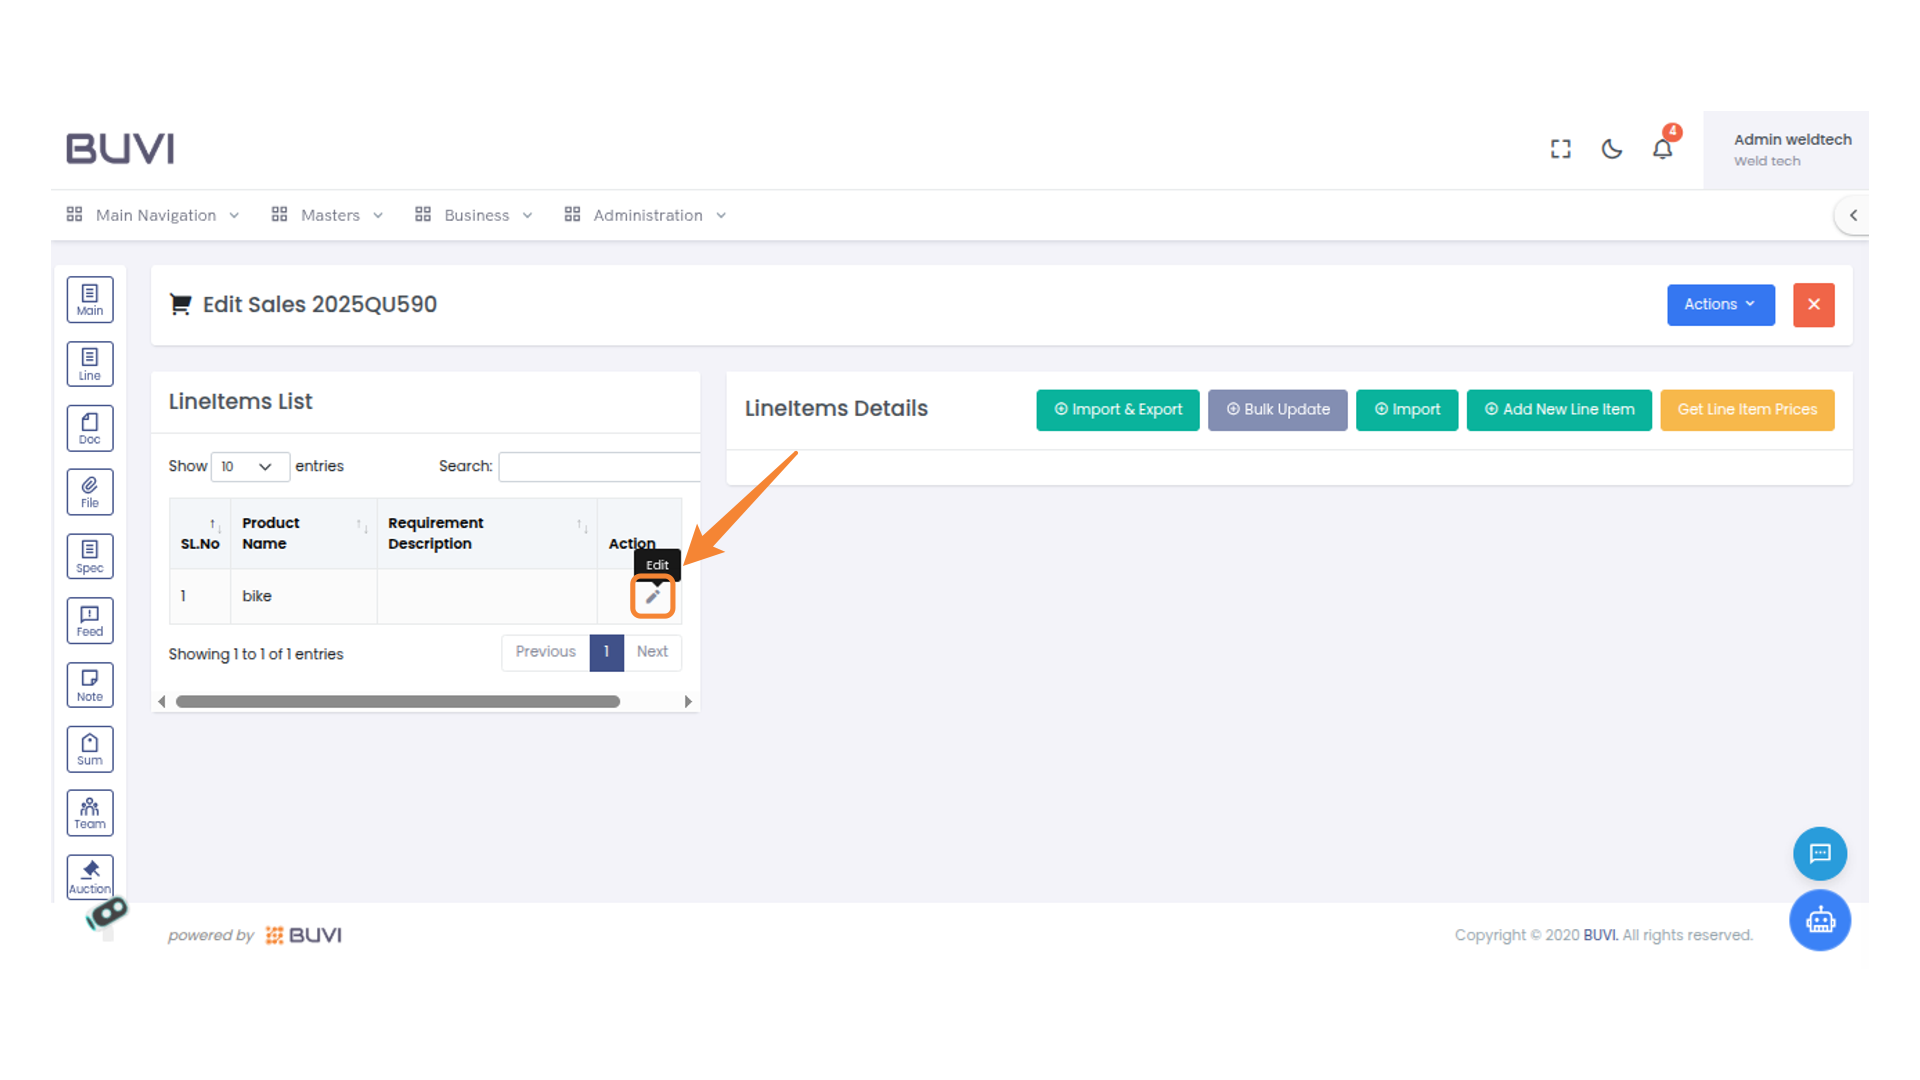
Task: Open the notifications bell
Action: 1662,149
